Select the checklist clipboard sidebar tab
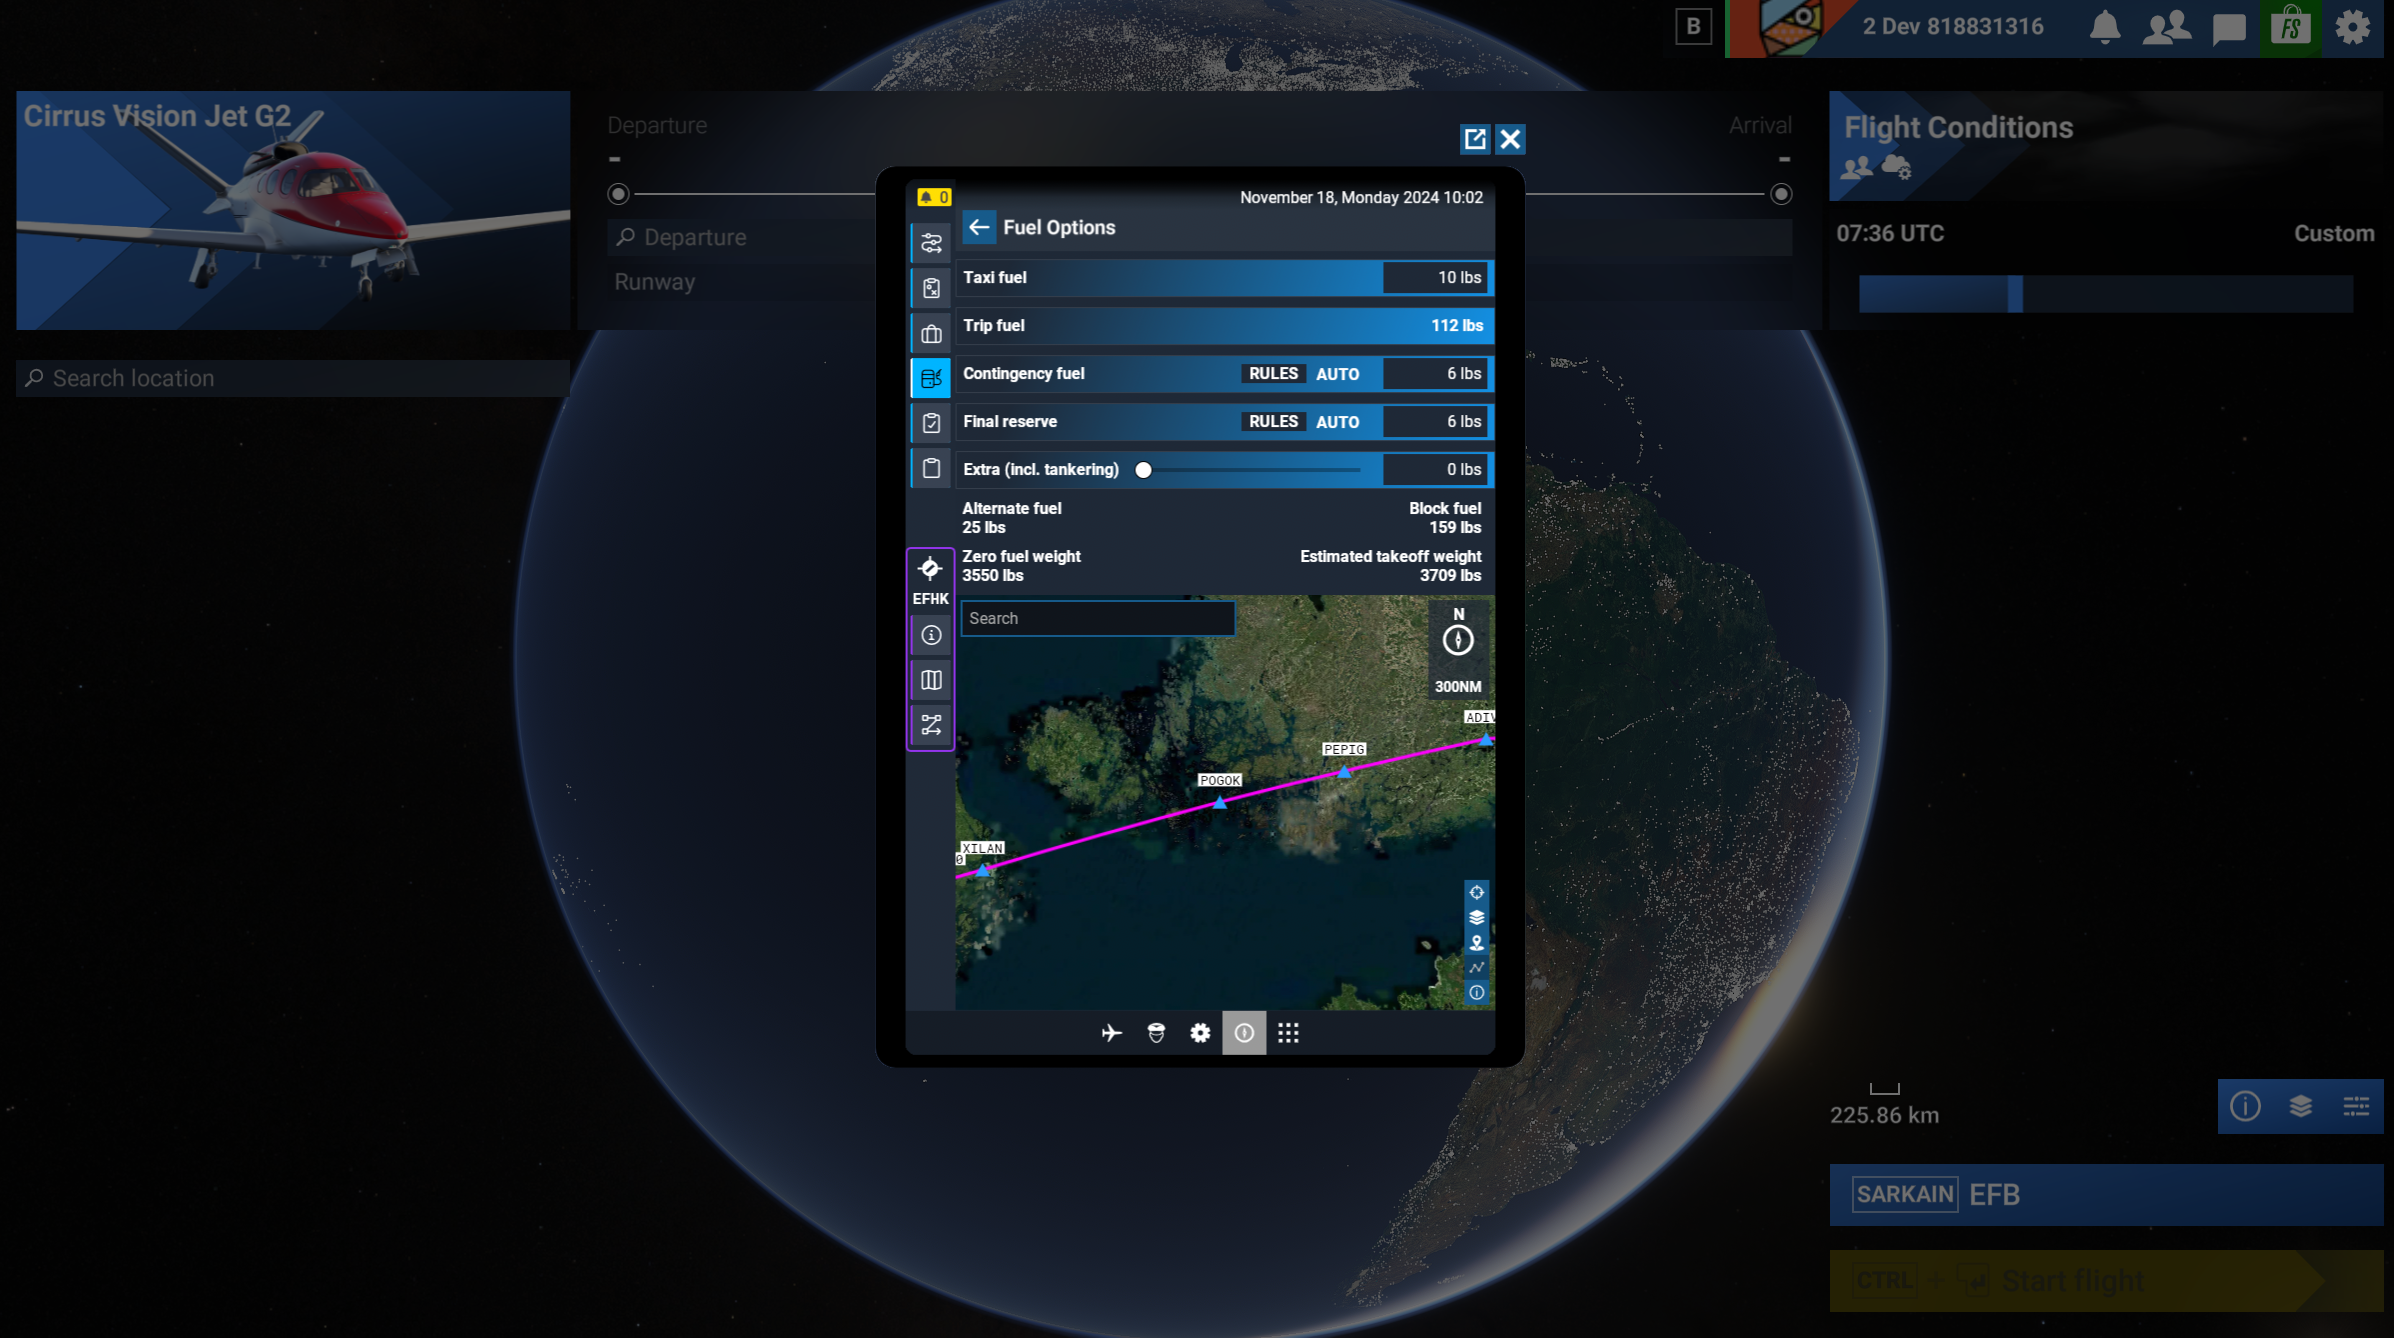This screenshot has width=2394, height=1338. 931,423
